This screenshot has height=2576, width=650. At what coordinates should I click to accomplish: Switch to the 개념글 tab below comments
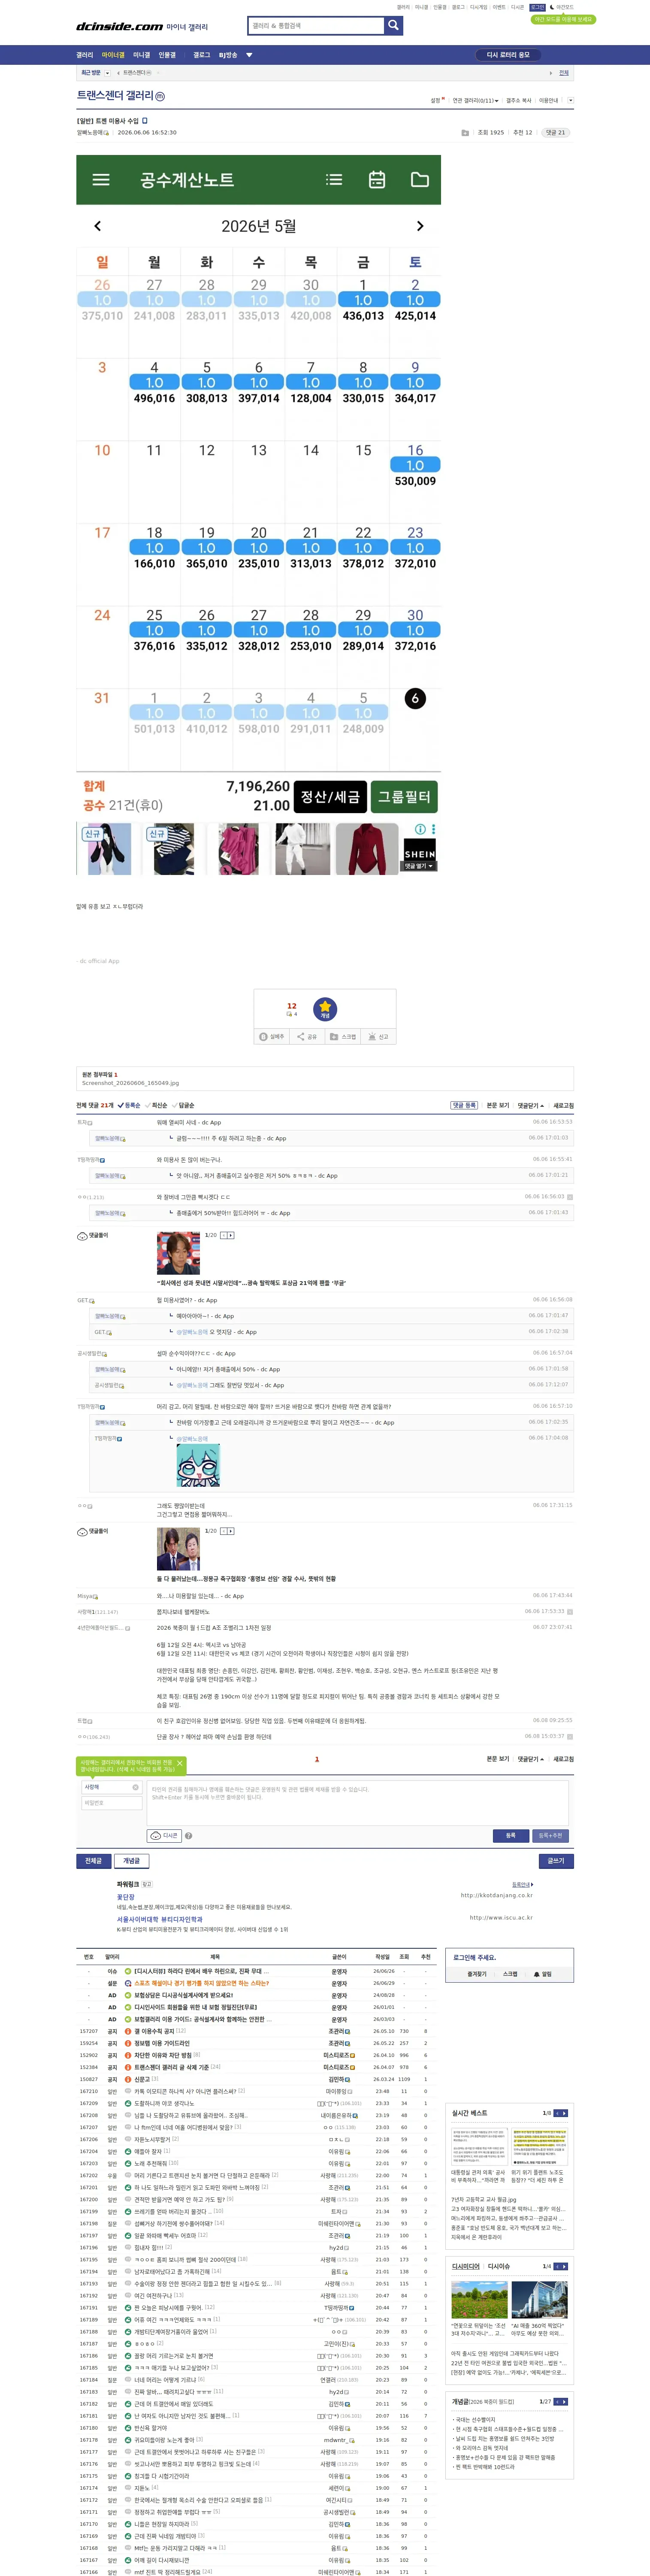click(132, 1861)
